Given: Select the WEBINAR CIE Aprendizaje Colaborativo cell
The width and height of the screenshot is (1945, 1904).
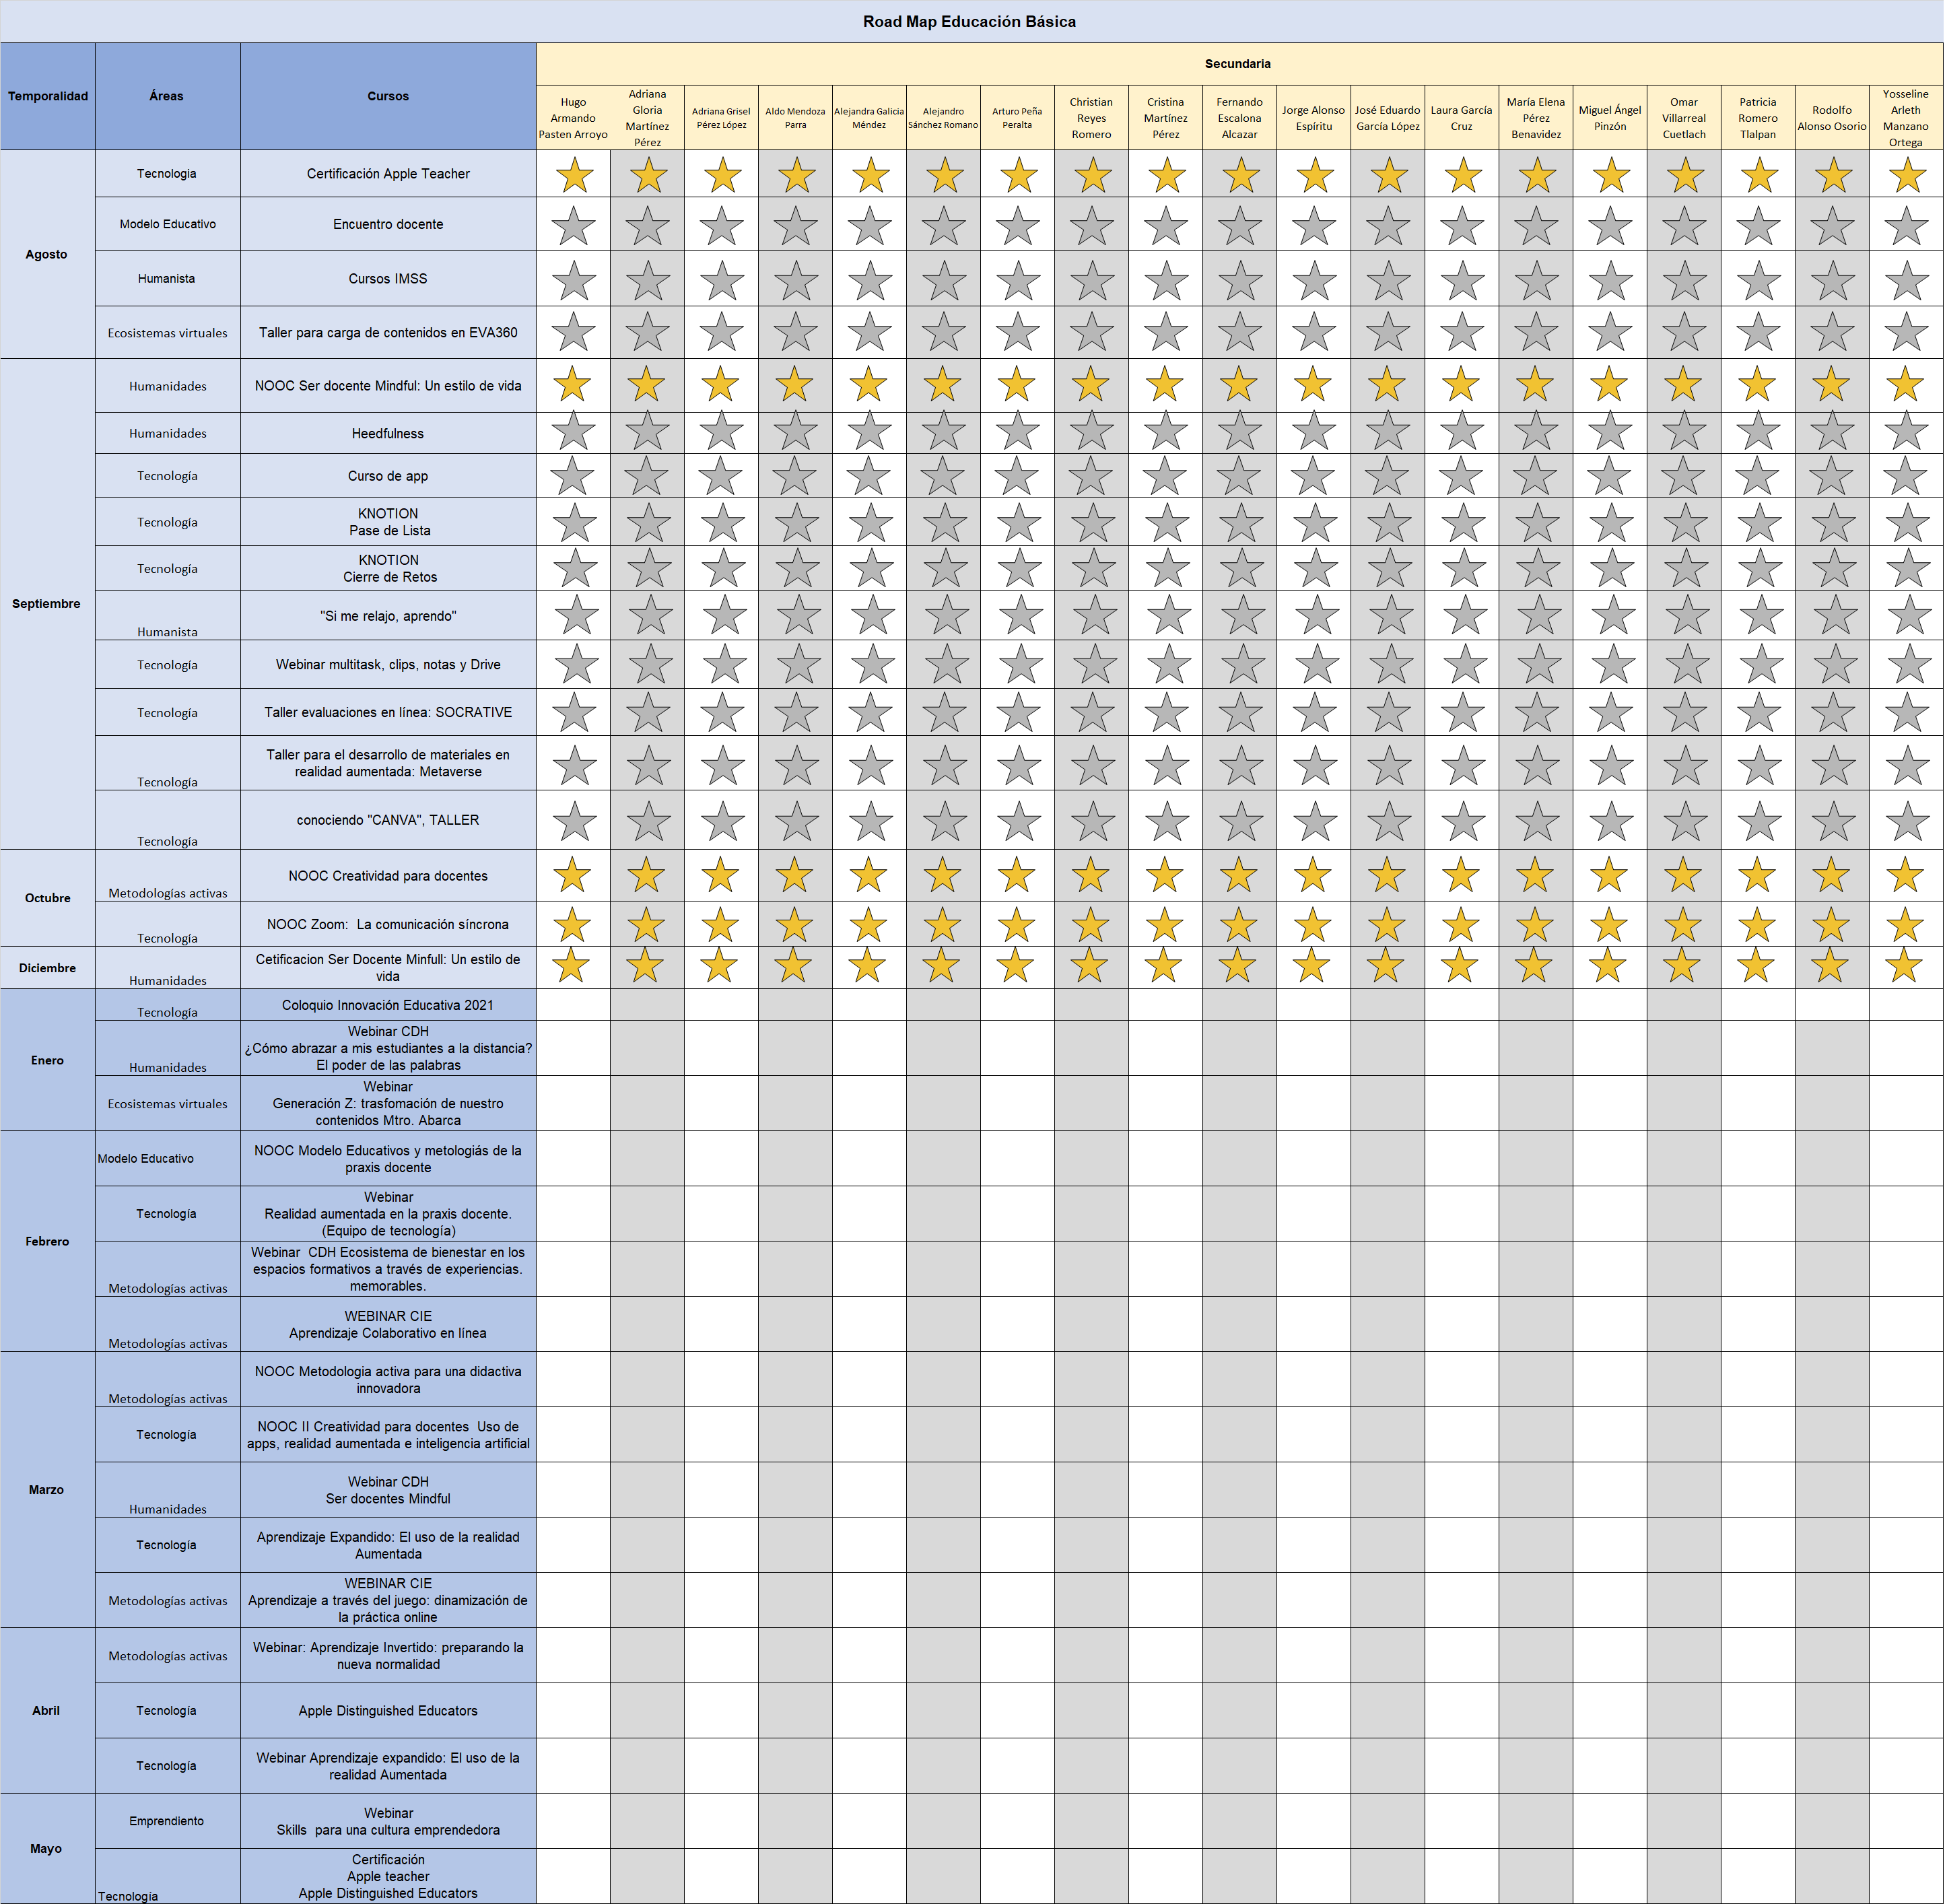Looking at the screenshot, I should coord(388,1324).
